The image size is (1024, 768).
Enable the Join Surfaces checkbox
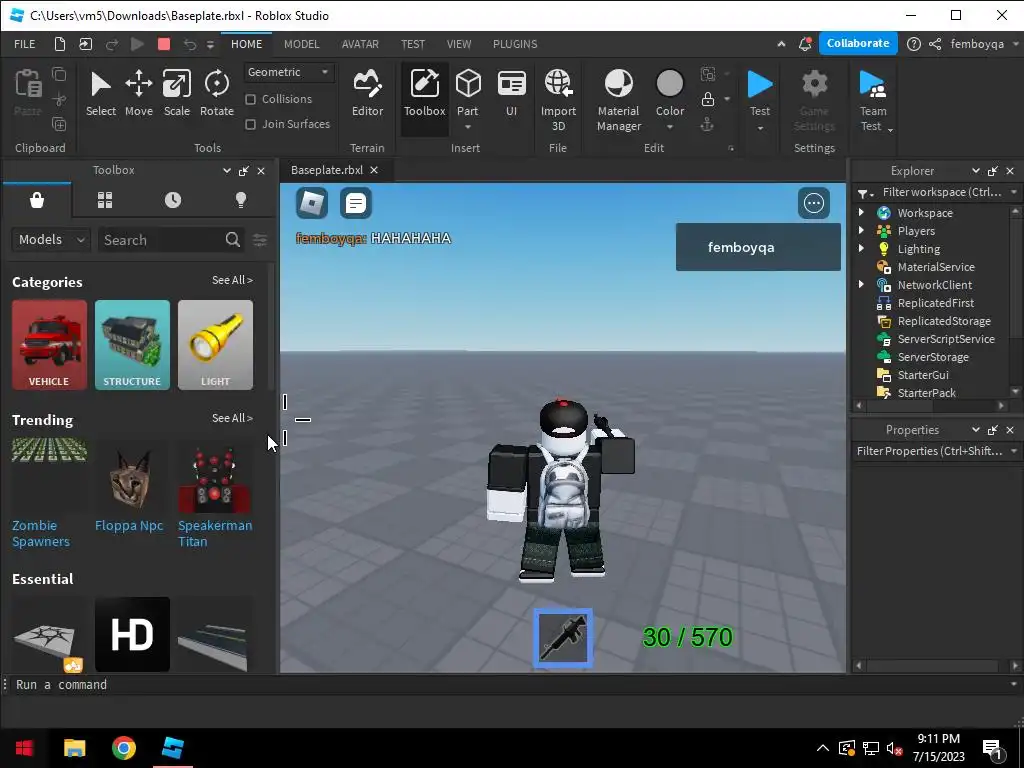pyautogui.click(x=250, y=124)
